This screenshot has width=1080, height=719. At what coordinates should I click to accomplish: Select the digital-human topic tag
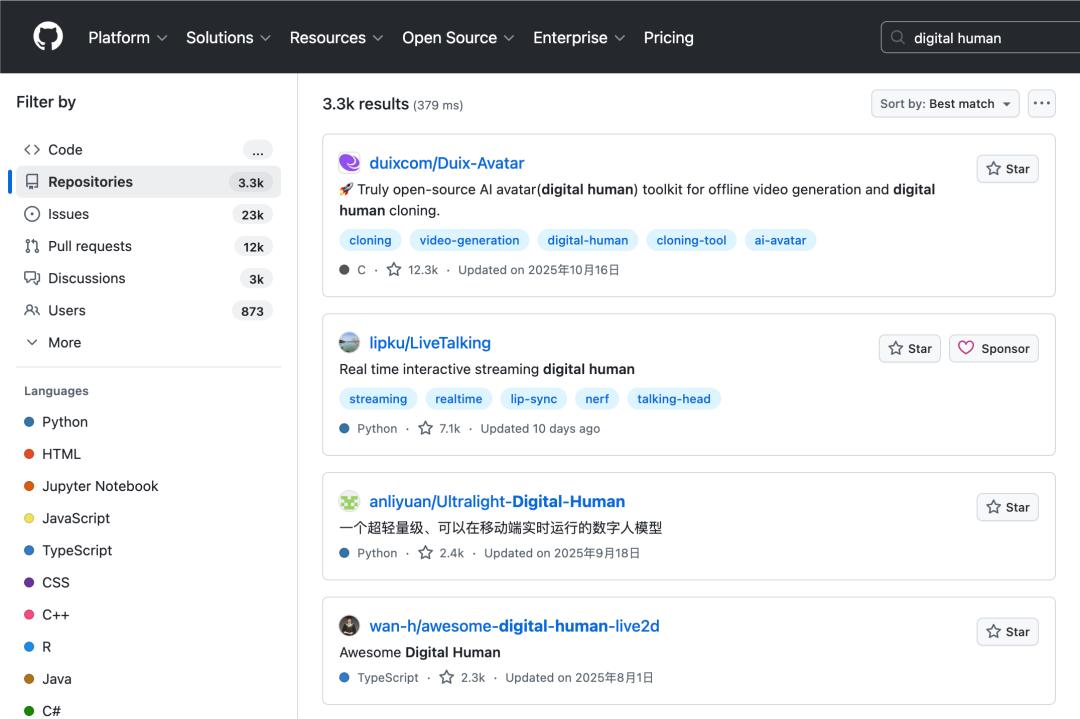tap(588, 240)
